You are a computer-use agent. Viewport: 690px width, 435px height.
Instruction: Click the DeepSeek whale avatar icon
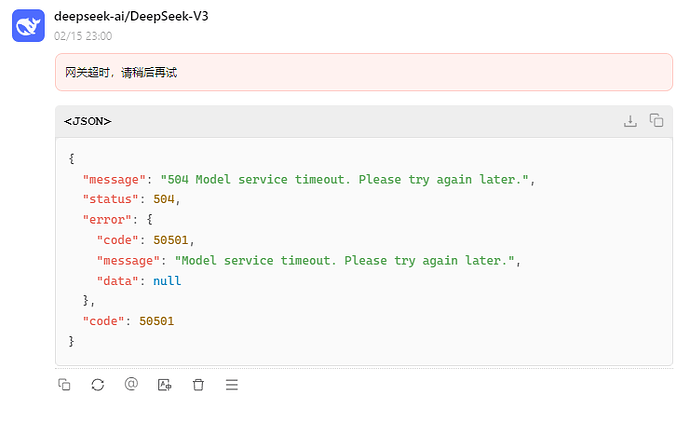(28, 26)
